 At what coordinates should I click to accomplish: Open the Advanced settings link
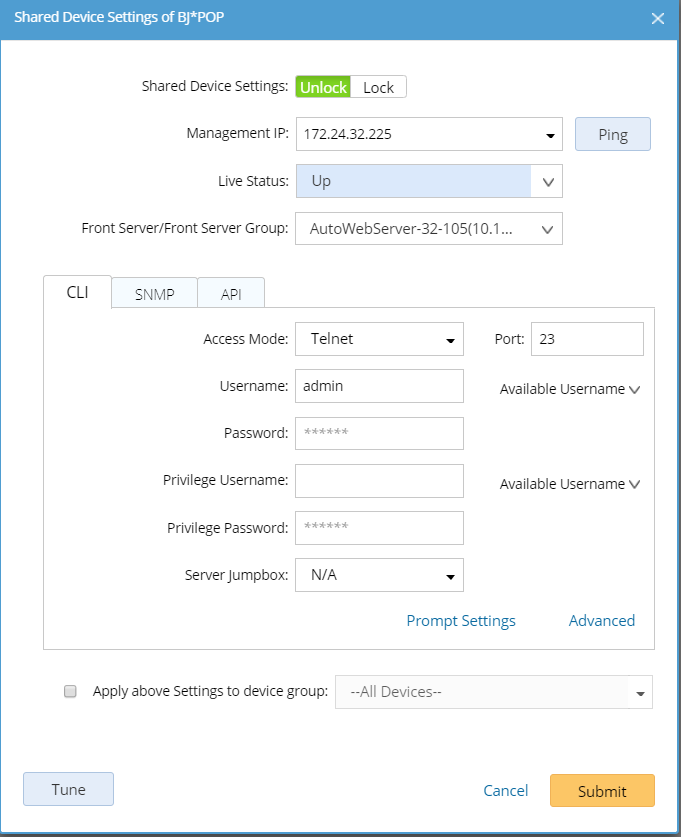click(x=602, y=621)
